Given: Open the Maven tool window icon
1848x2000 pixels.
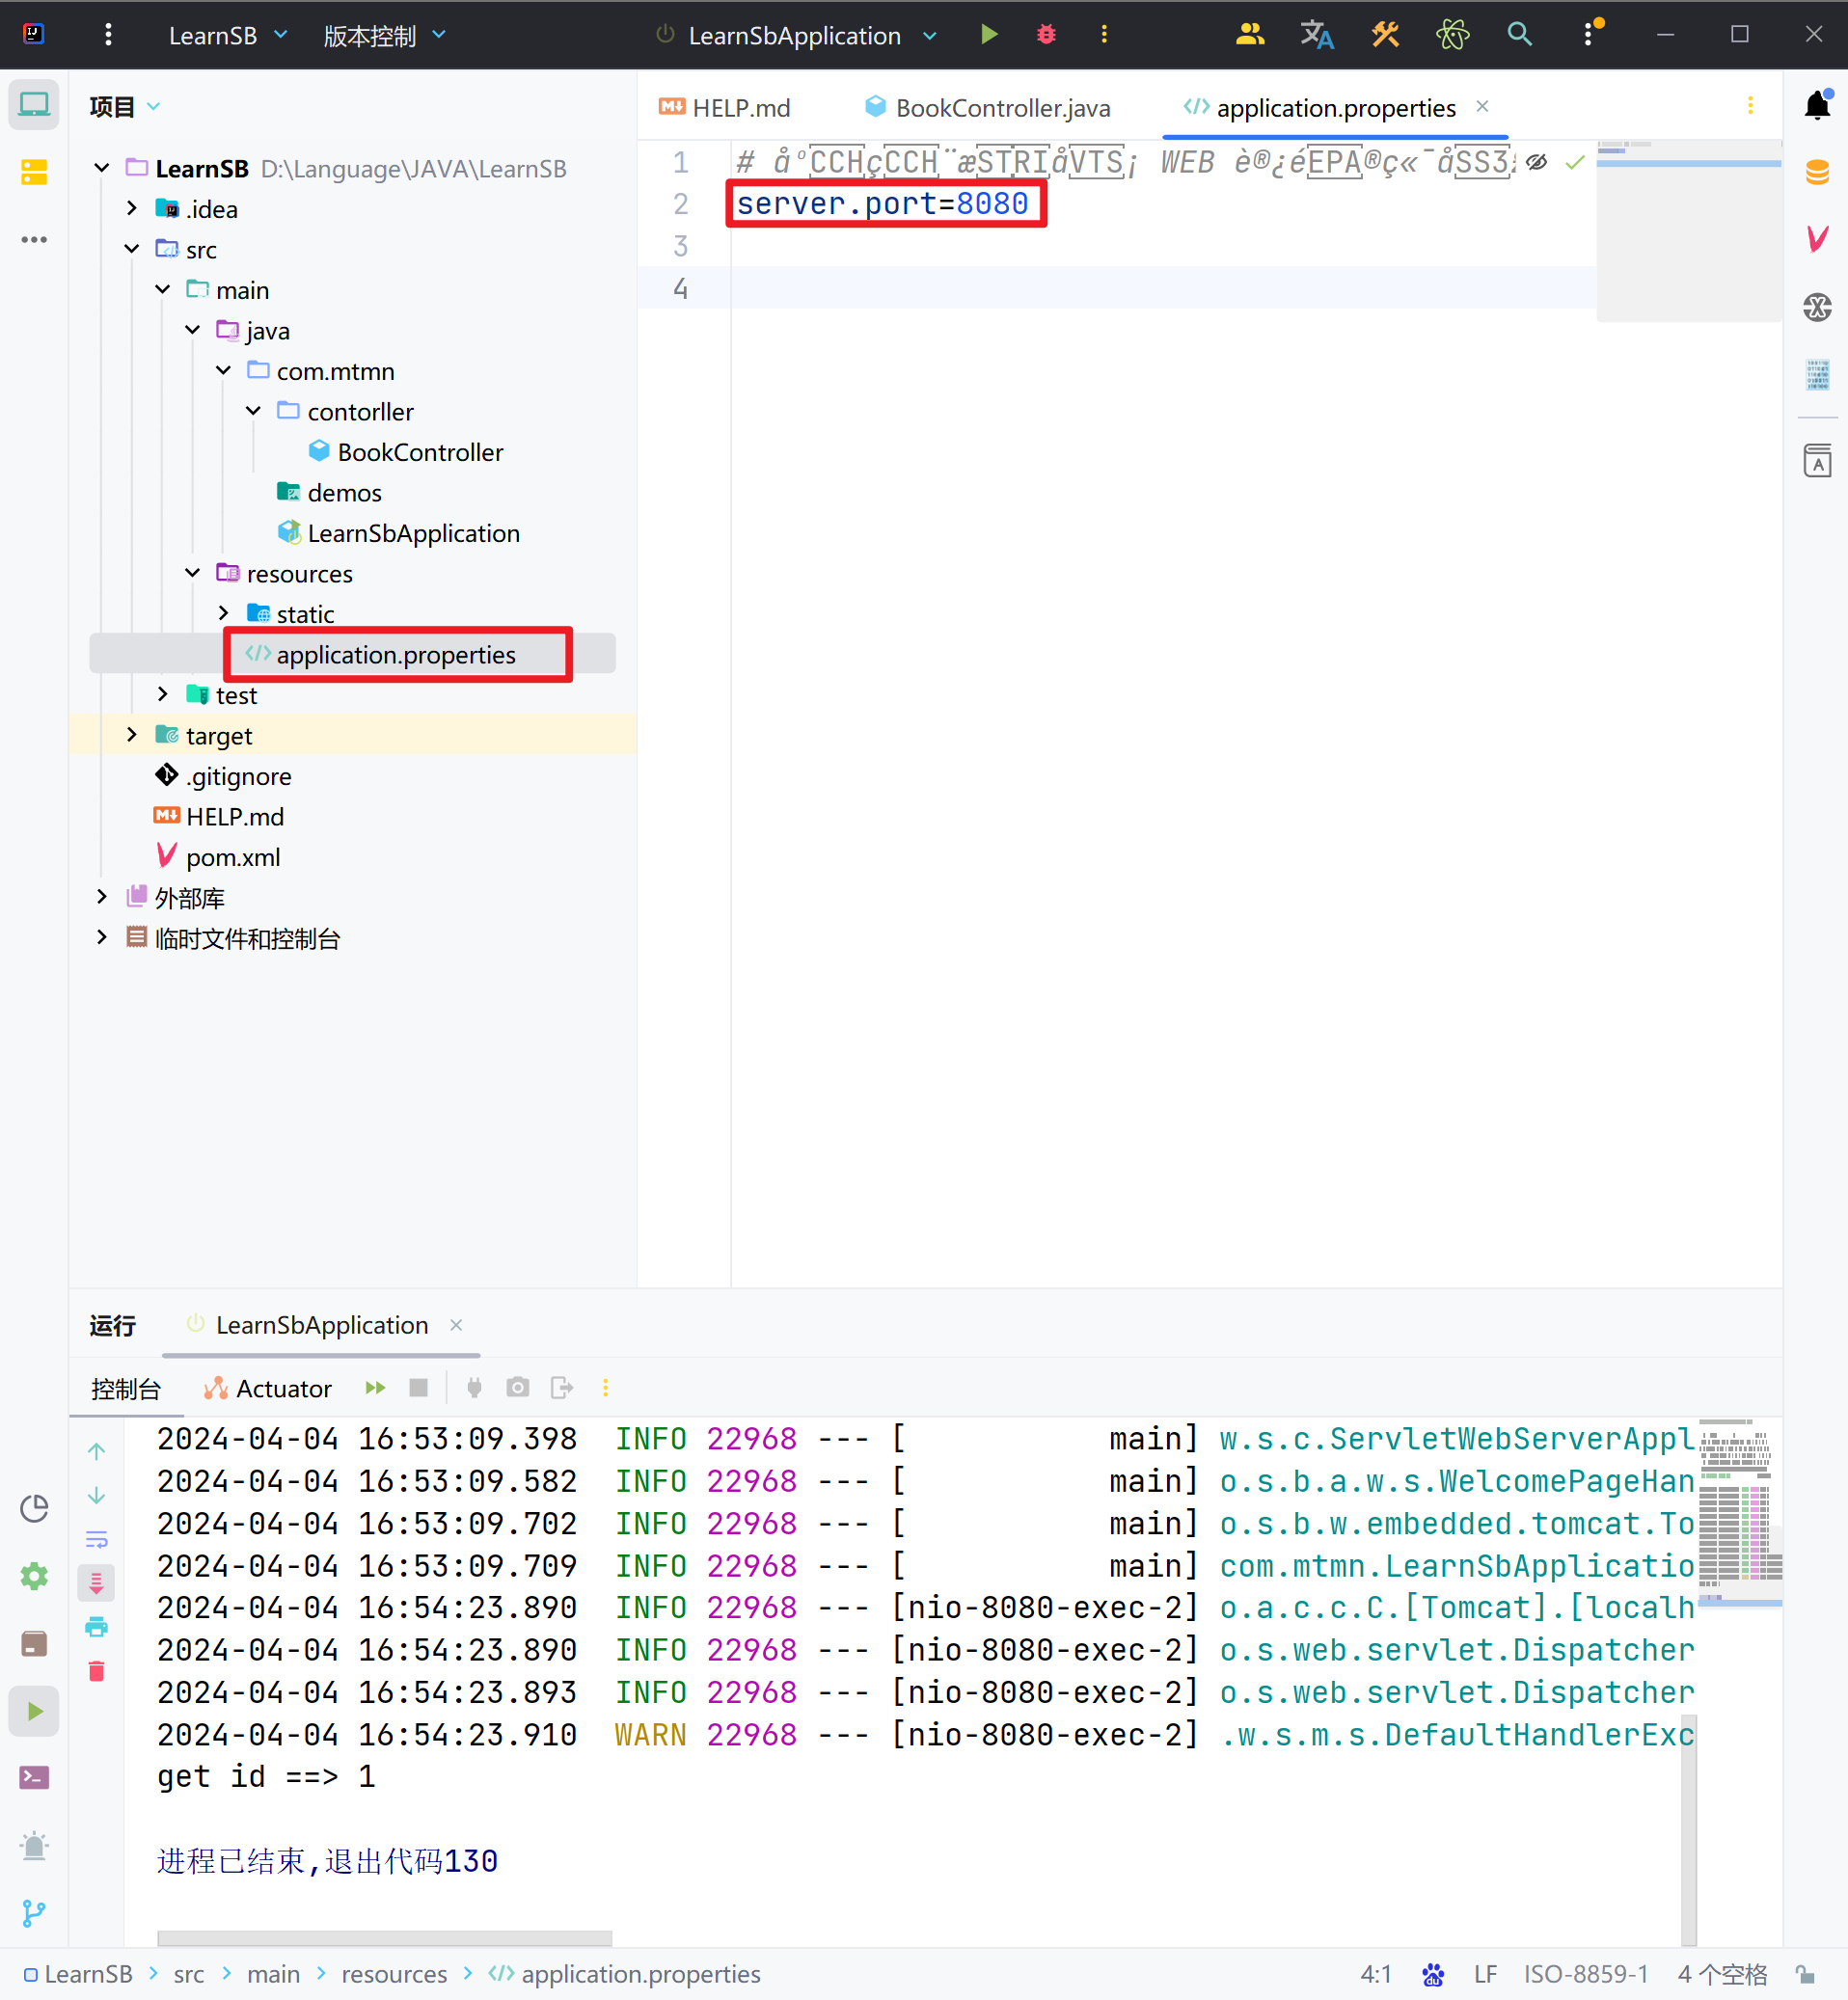Looking at the screenshot, I should pos(1816,238).
